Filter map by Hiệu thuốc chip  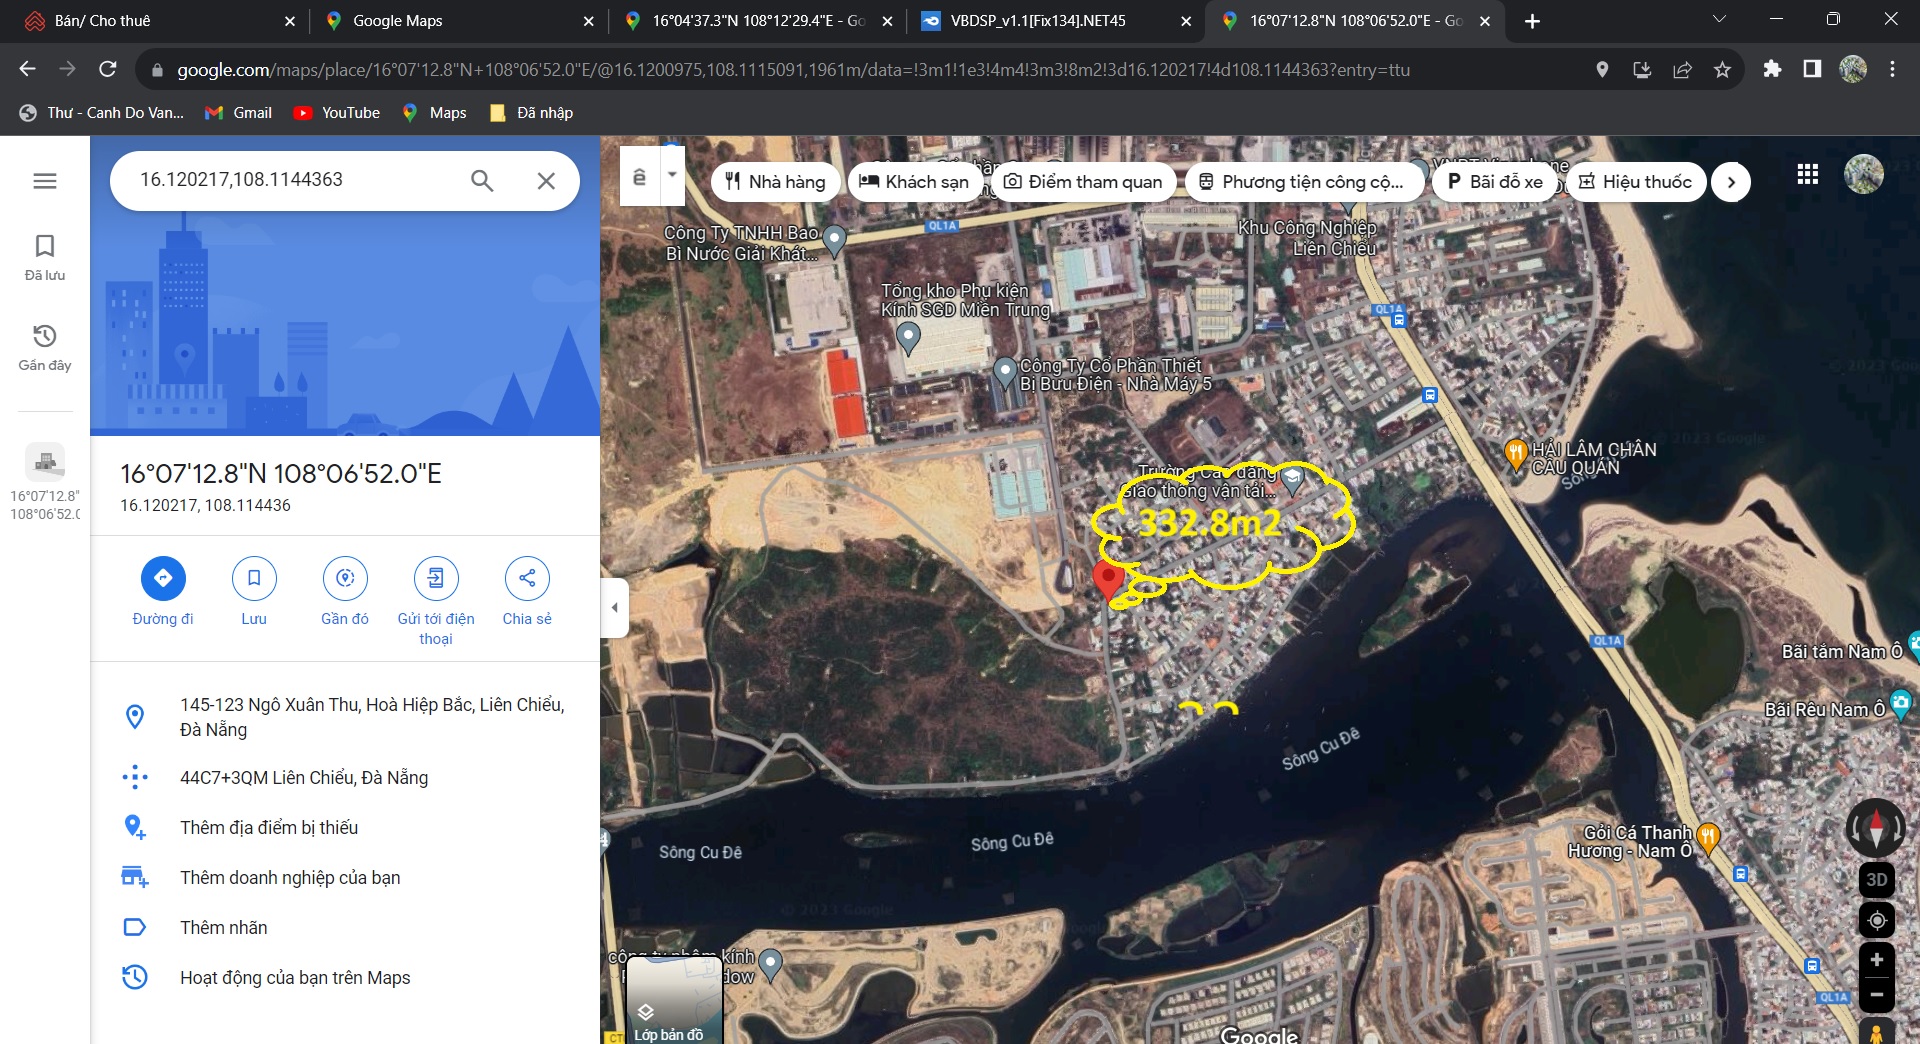(1635, 182)
